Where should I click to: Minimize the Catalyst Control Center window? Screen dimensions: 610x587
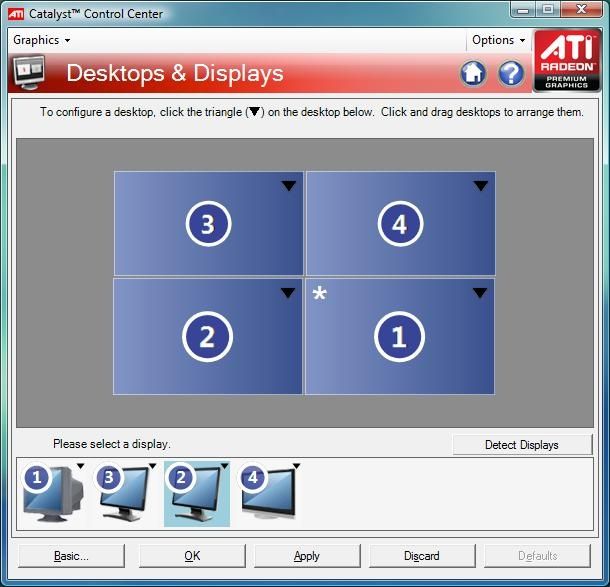click(x=523, y=10)
